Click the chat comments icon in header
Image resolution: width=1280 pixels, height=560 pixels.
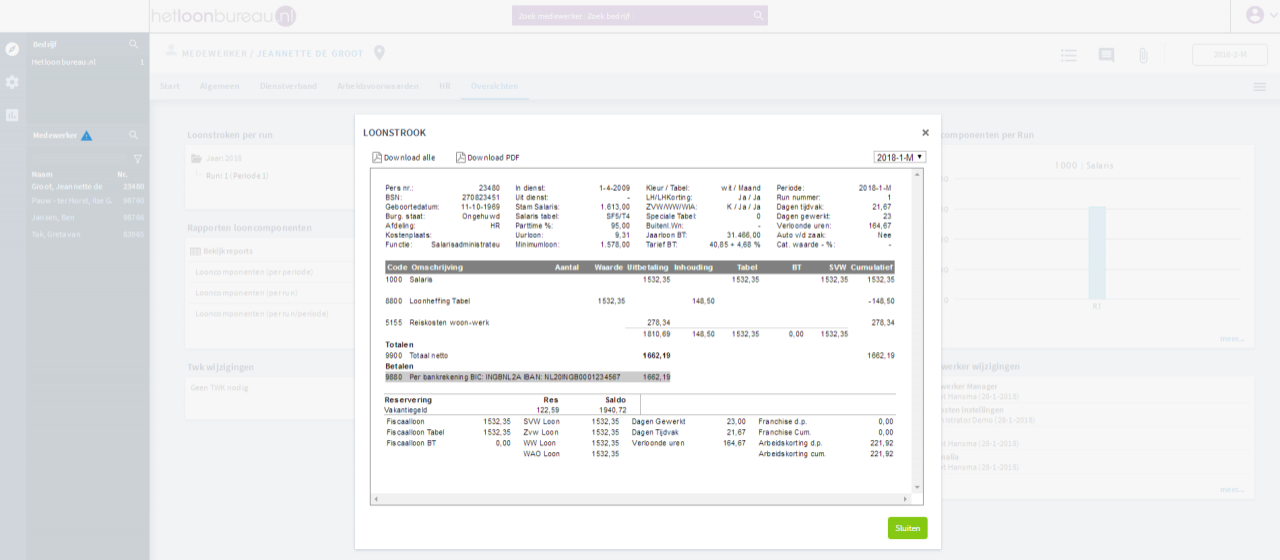1106,55
